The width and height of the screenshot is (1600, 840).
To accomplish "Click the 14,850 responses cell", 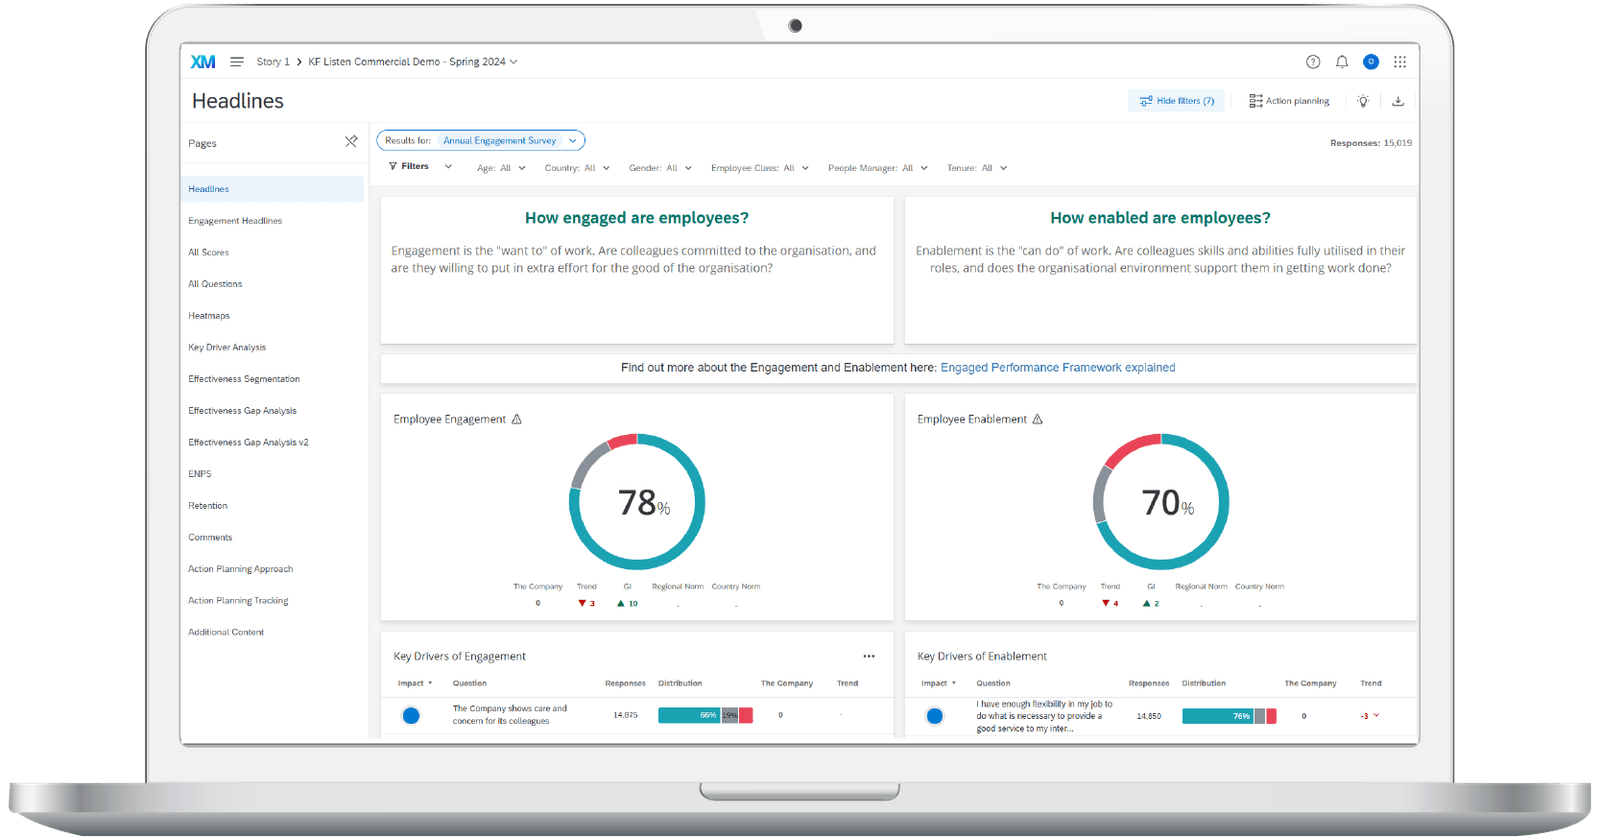I will point(1149,716).
